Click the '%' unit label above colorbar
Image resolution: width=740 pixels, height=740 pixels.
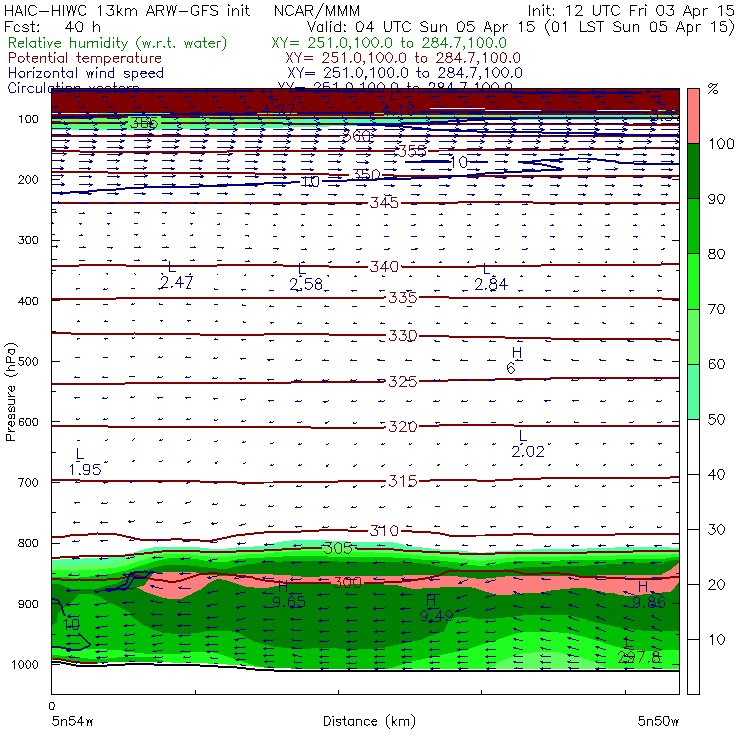tap(713, 89)
